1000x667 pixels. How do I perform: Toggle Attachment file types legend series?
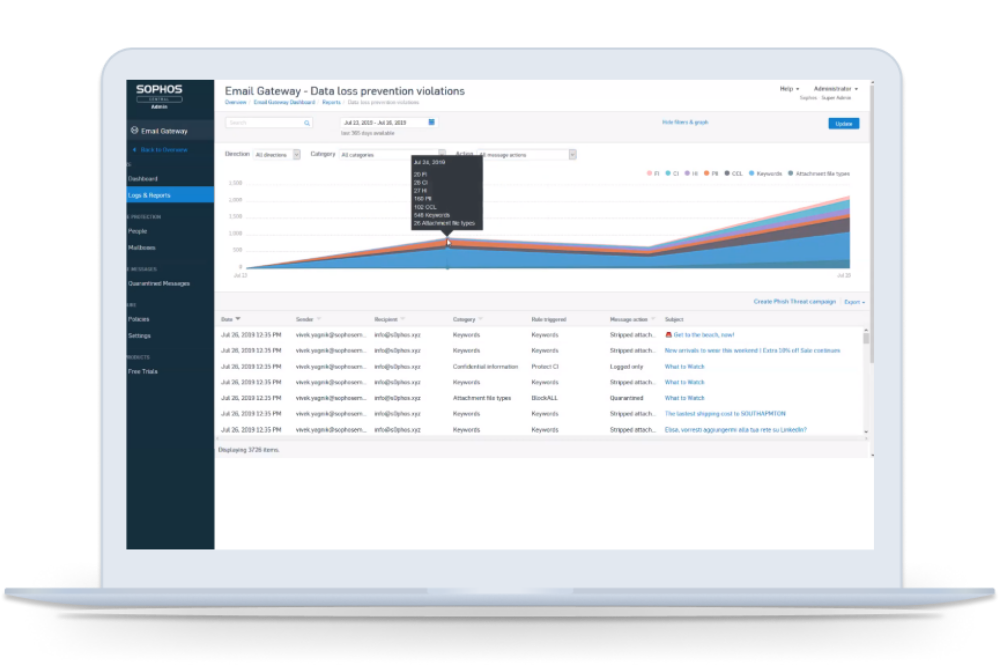tap(819, 173)
